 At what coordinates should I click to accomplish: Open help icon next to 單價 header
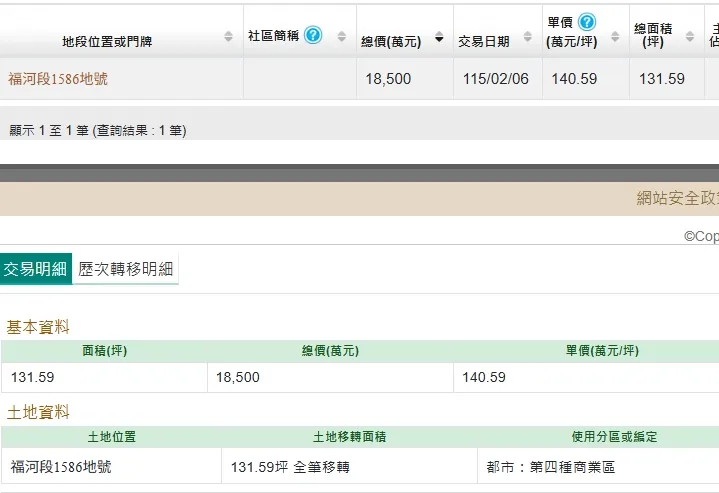[x=587, y=22]
